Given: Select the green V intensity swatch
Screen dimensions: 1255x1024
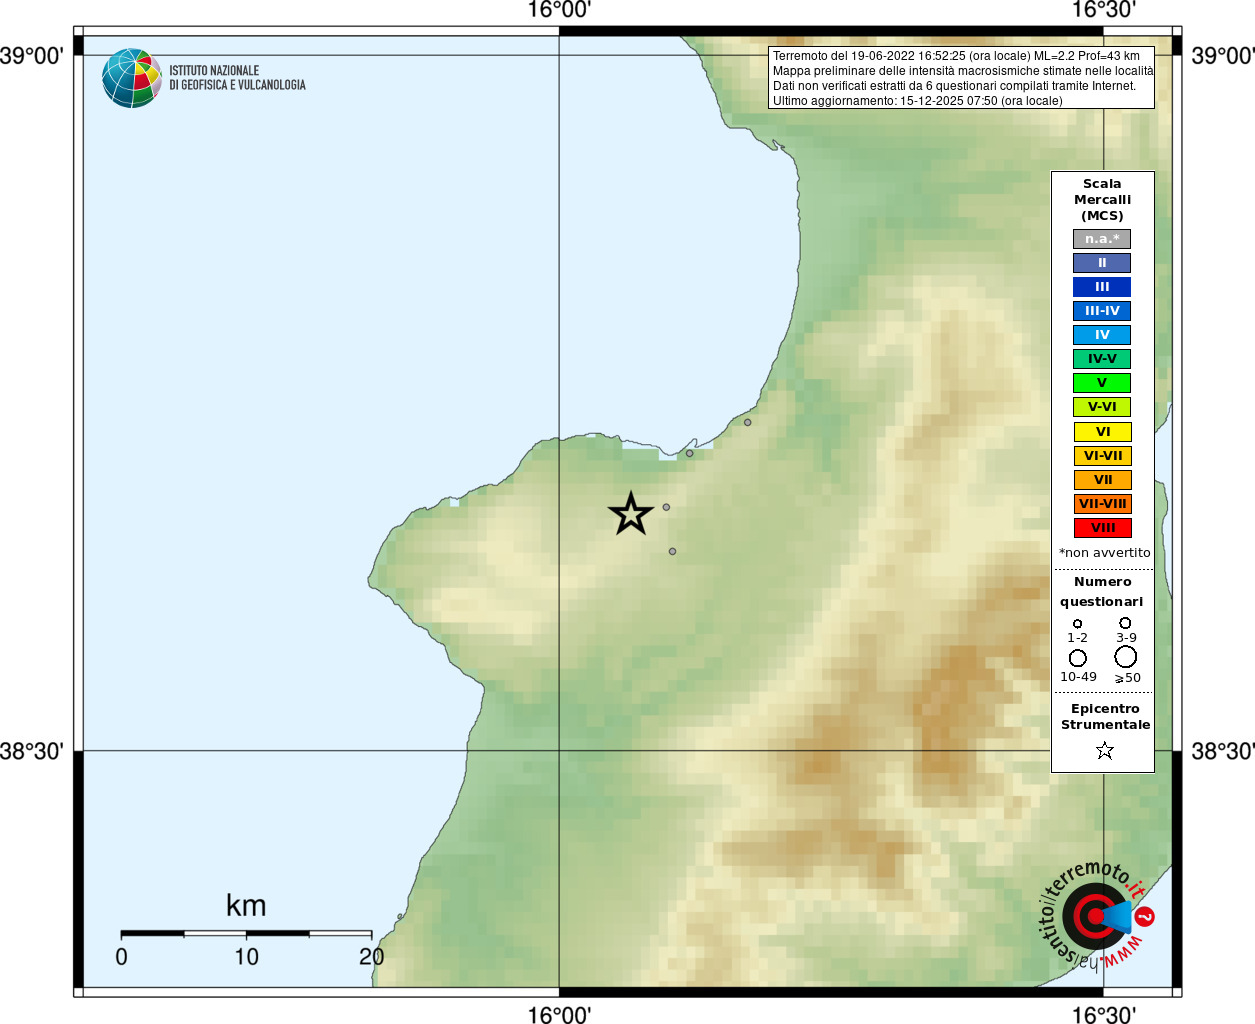Looking at the screenshot, I should [x=1102, y=383].
